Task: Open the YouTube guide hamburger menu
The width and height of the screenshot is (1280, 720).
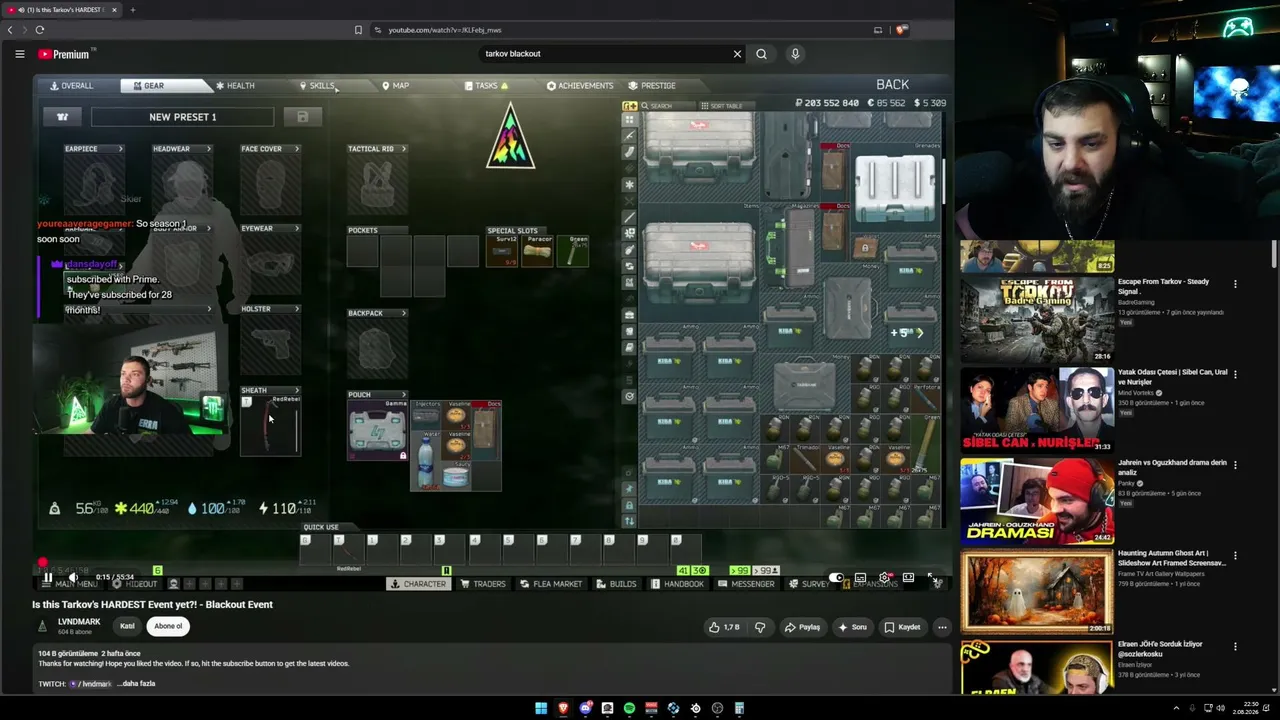Action: (19, 54)
